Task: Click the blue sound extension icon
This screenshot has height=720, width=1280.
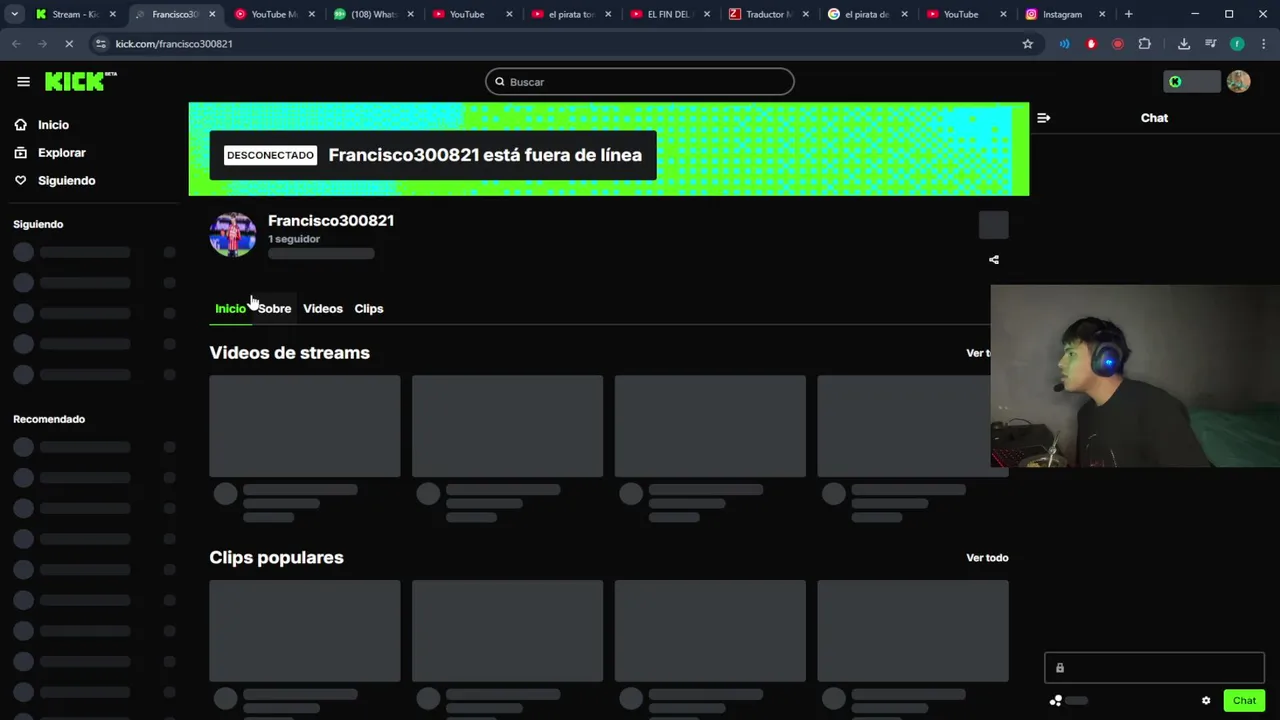Action: (x=1064, y=44)
